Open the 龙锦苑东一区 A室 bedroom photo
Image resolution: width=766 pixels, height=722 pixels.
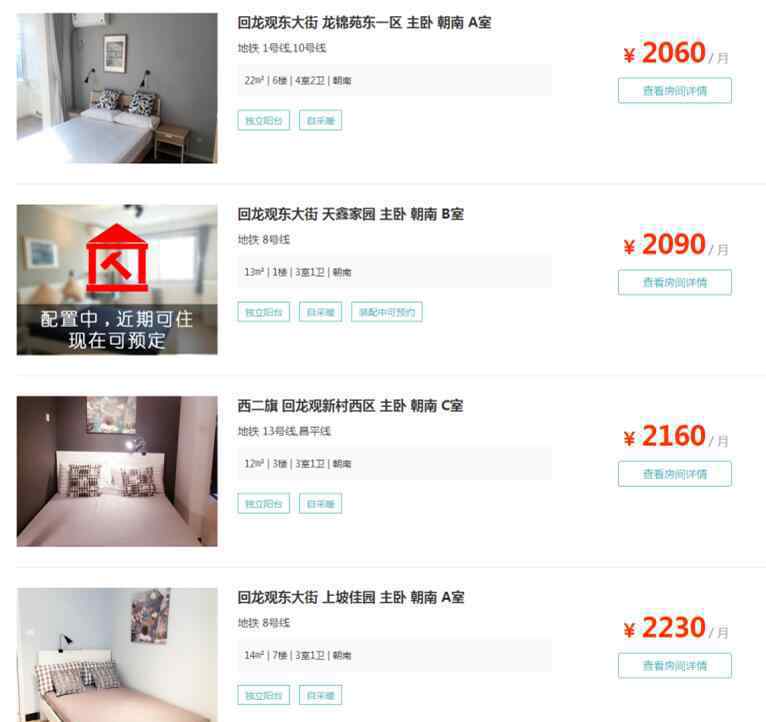point(117,88)
